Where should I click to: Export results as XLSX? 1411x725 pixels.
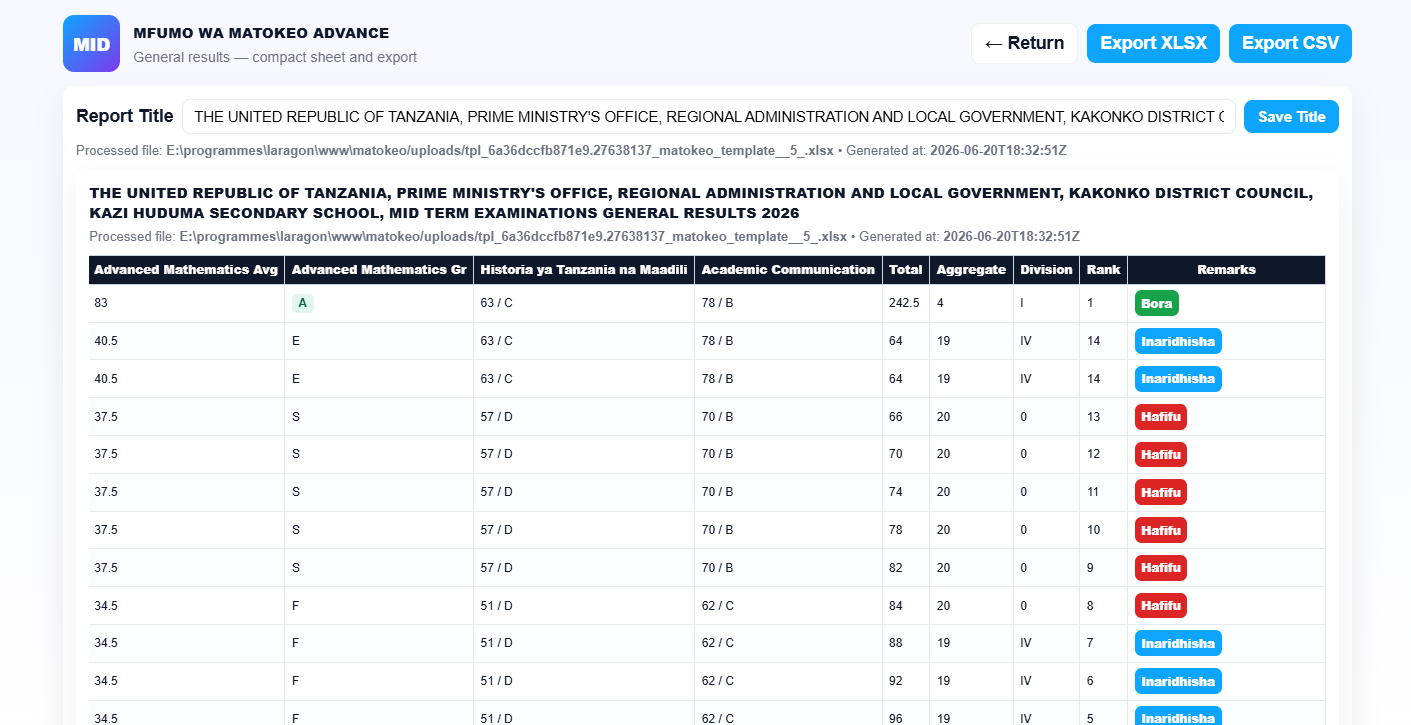tap(1153, 43)
